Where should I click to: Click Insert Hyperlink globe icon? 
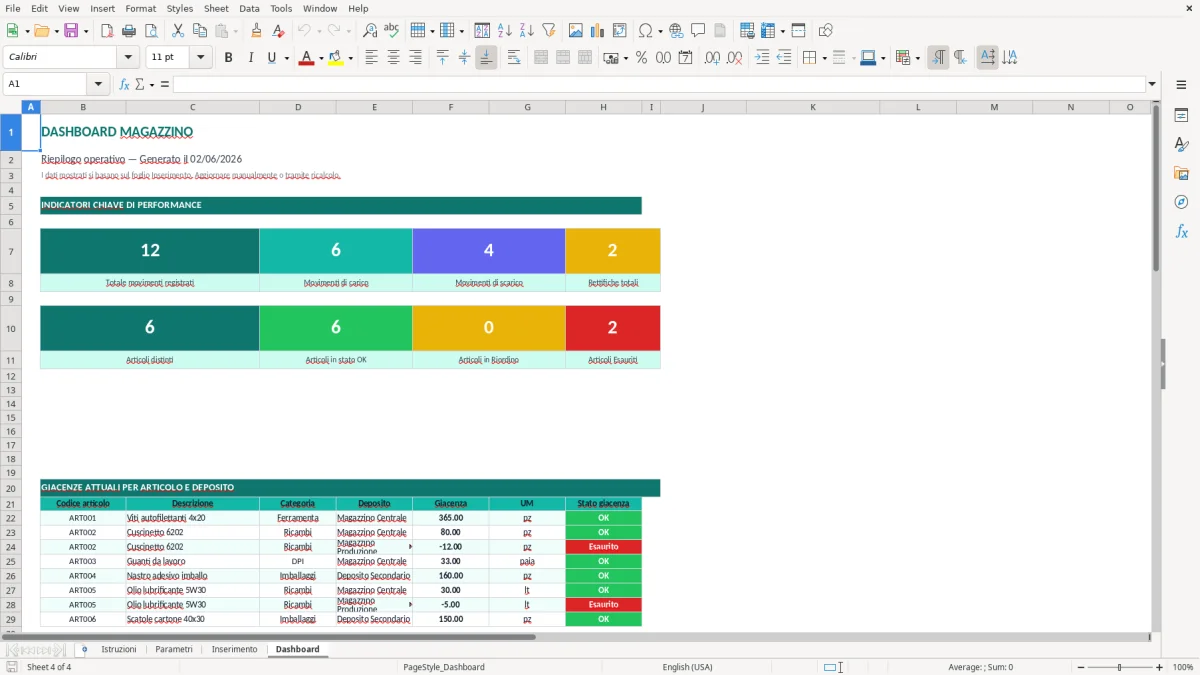click(677, 31)
